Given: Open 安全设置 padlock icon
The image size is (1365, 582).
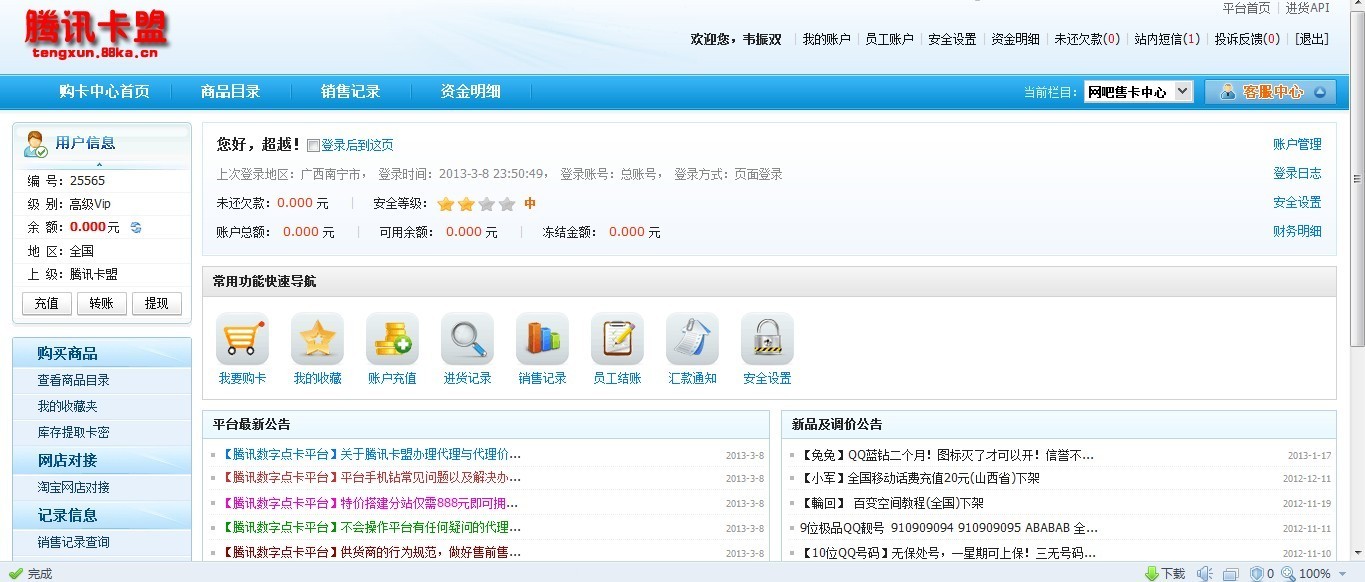Looking at the screenshot, I should [x=766, y=338].
